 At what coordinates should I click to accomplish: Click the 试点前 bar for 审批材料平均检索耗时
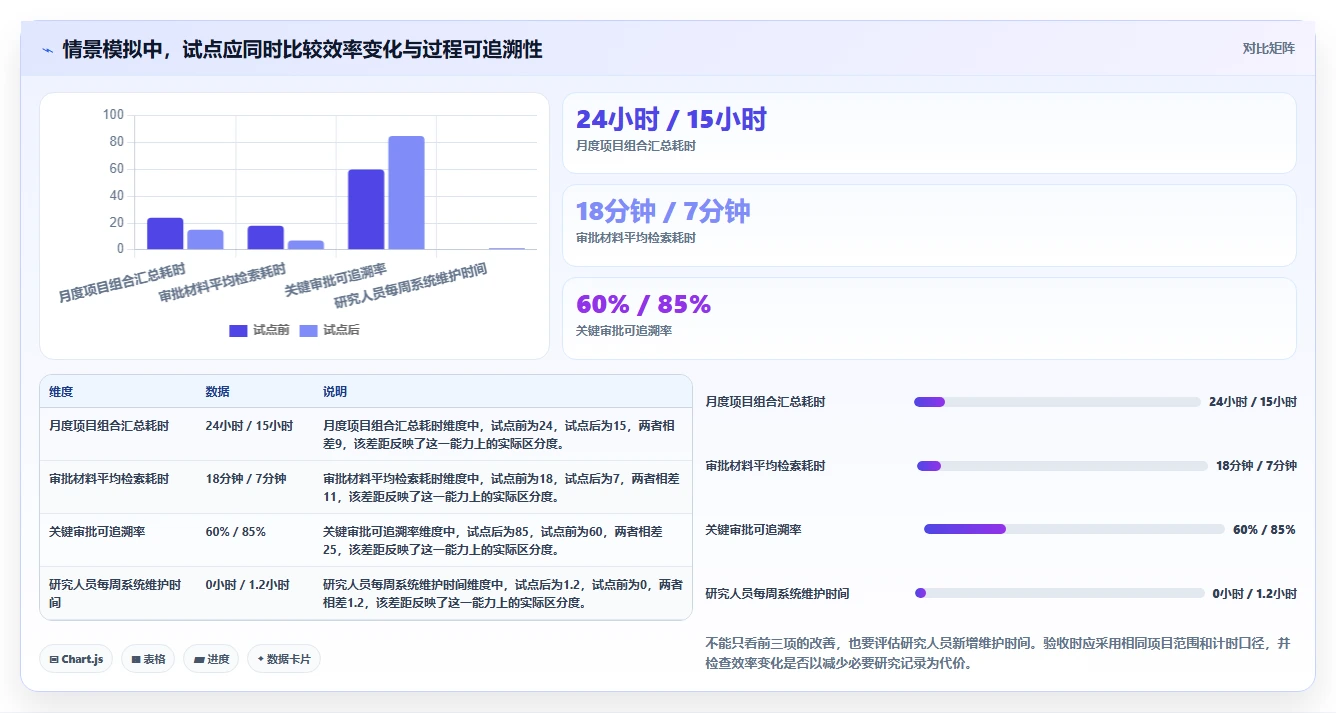click(x=265, y=237)
